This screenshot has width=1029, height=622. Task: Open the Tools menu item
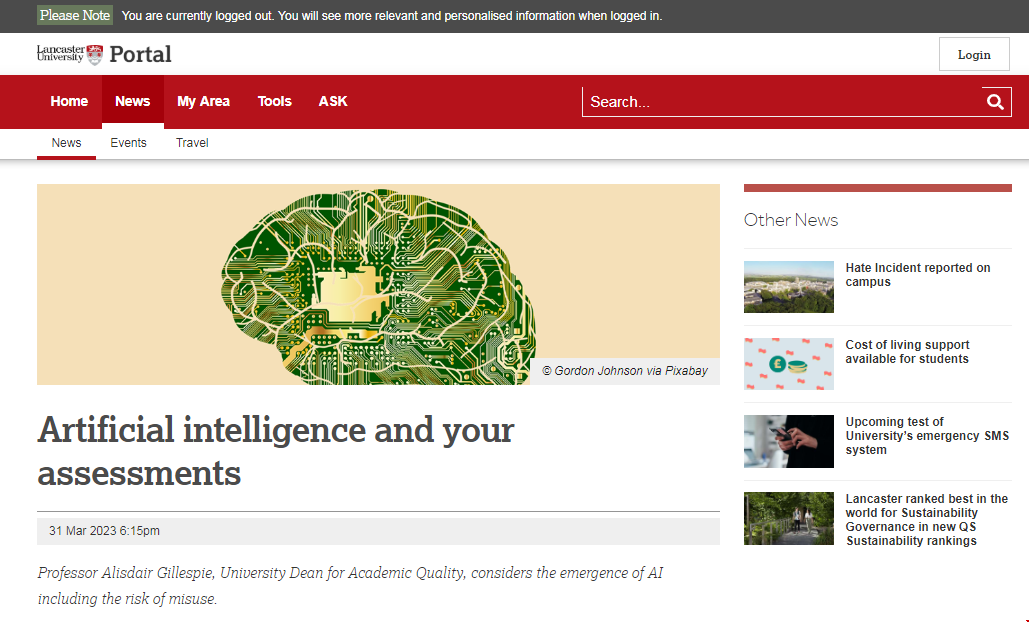click(274, 102)
